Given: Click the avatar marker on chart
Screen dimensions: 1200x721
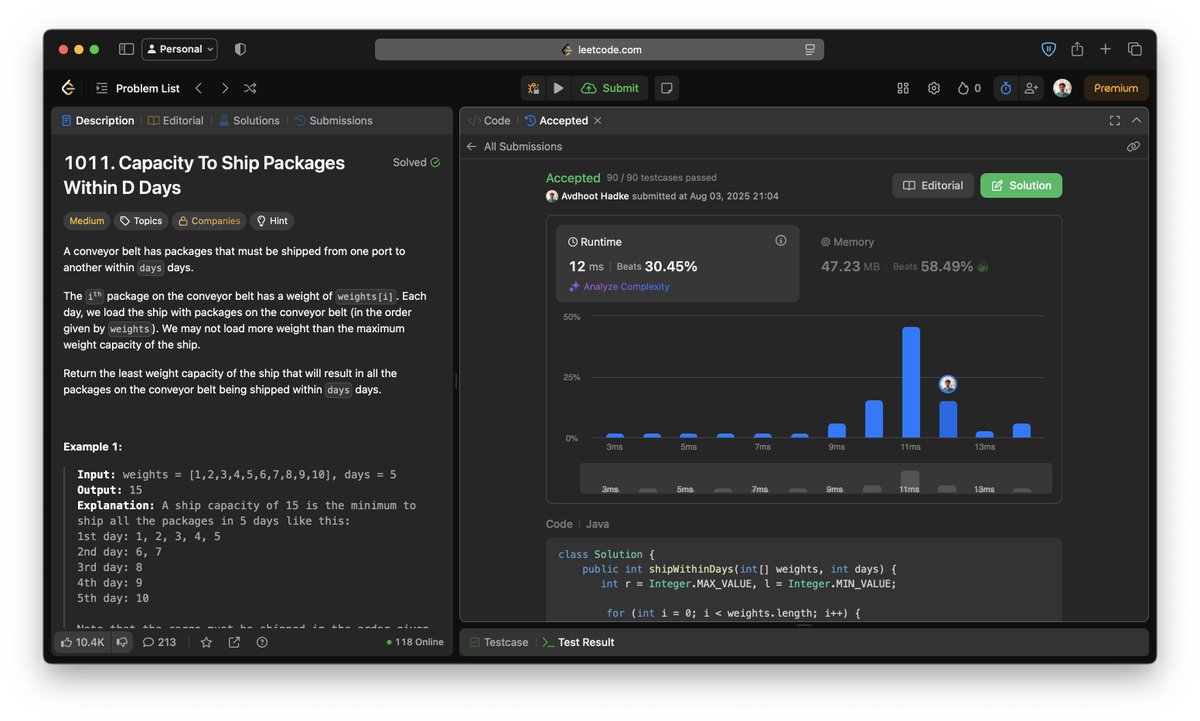Looking at the screenshot, I should tap(948, 384).
